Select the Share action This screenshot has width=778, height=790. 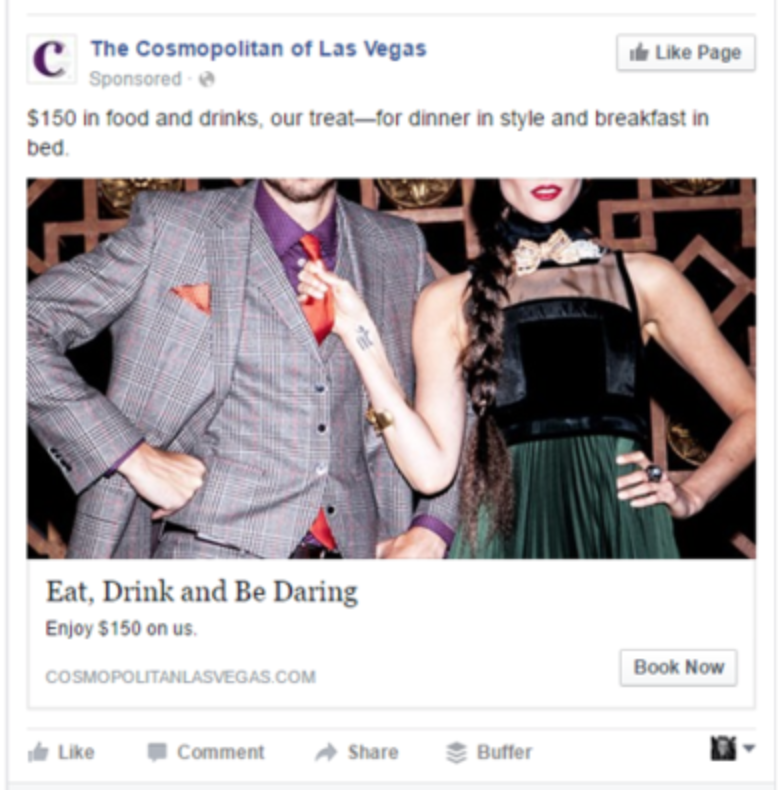[357, 752]
